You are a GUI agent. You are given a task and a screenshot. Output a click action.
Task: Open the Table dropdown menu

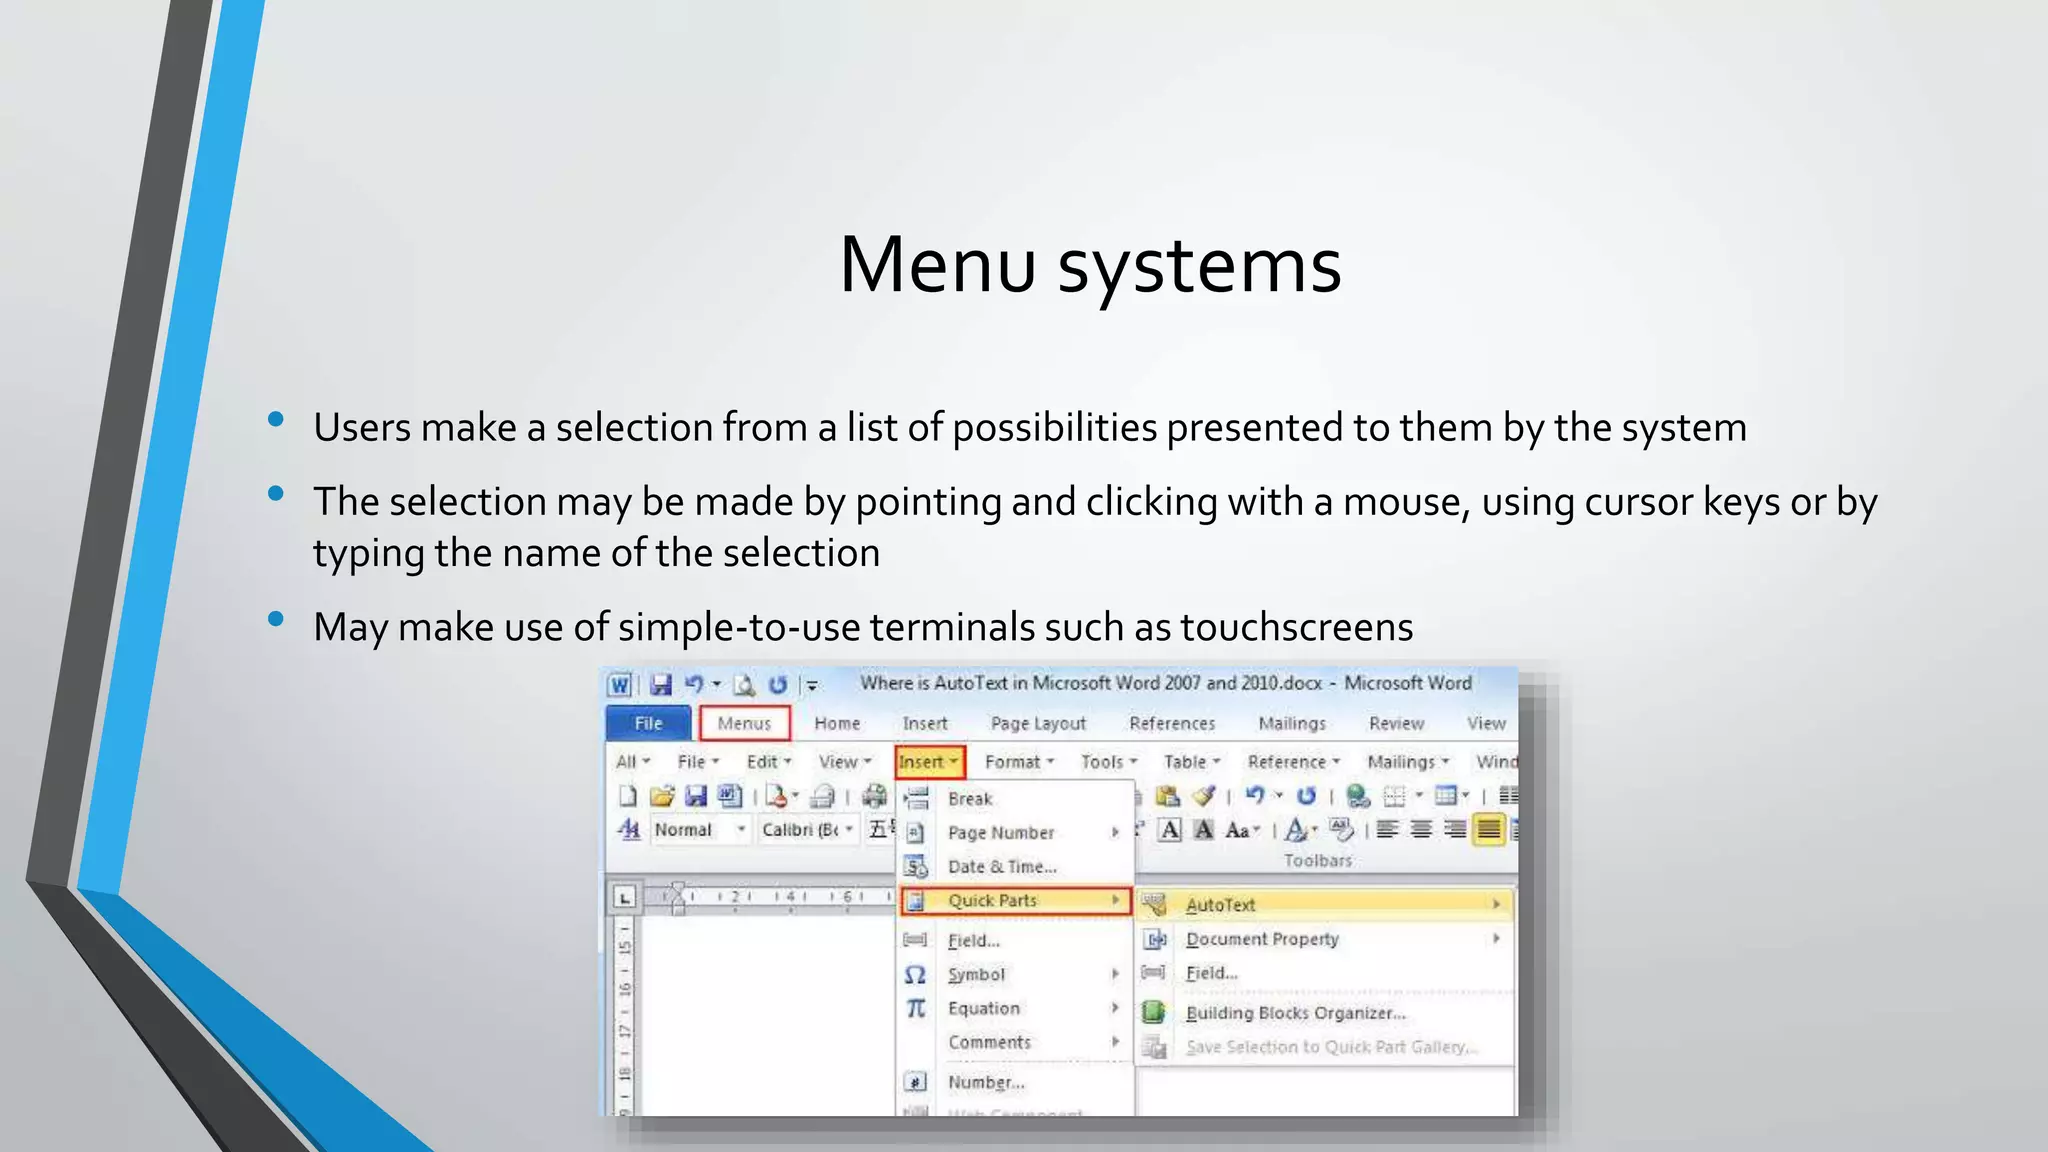(x=1192, y=762)
